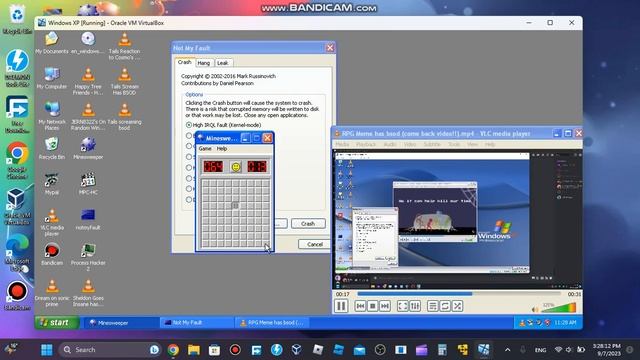This screenshot has height=360, width=640.
Task: Click Cancel in Not My Fault
Action: [x=314, y=244]
